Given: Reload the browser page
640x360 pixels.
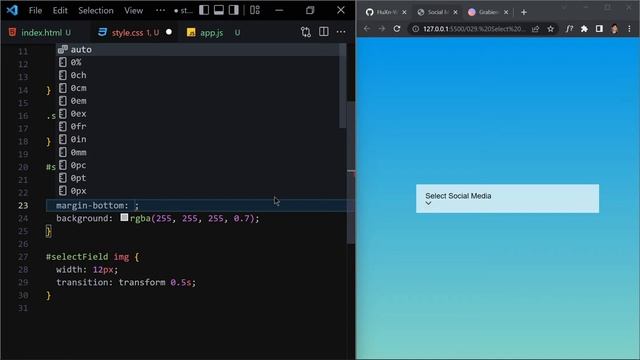Looking at the screenshot, I should coord(397,29).
